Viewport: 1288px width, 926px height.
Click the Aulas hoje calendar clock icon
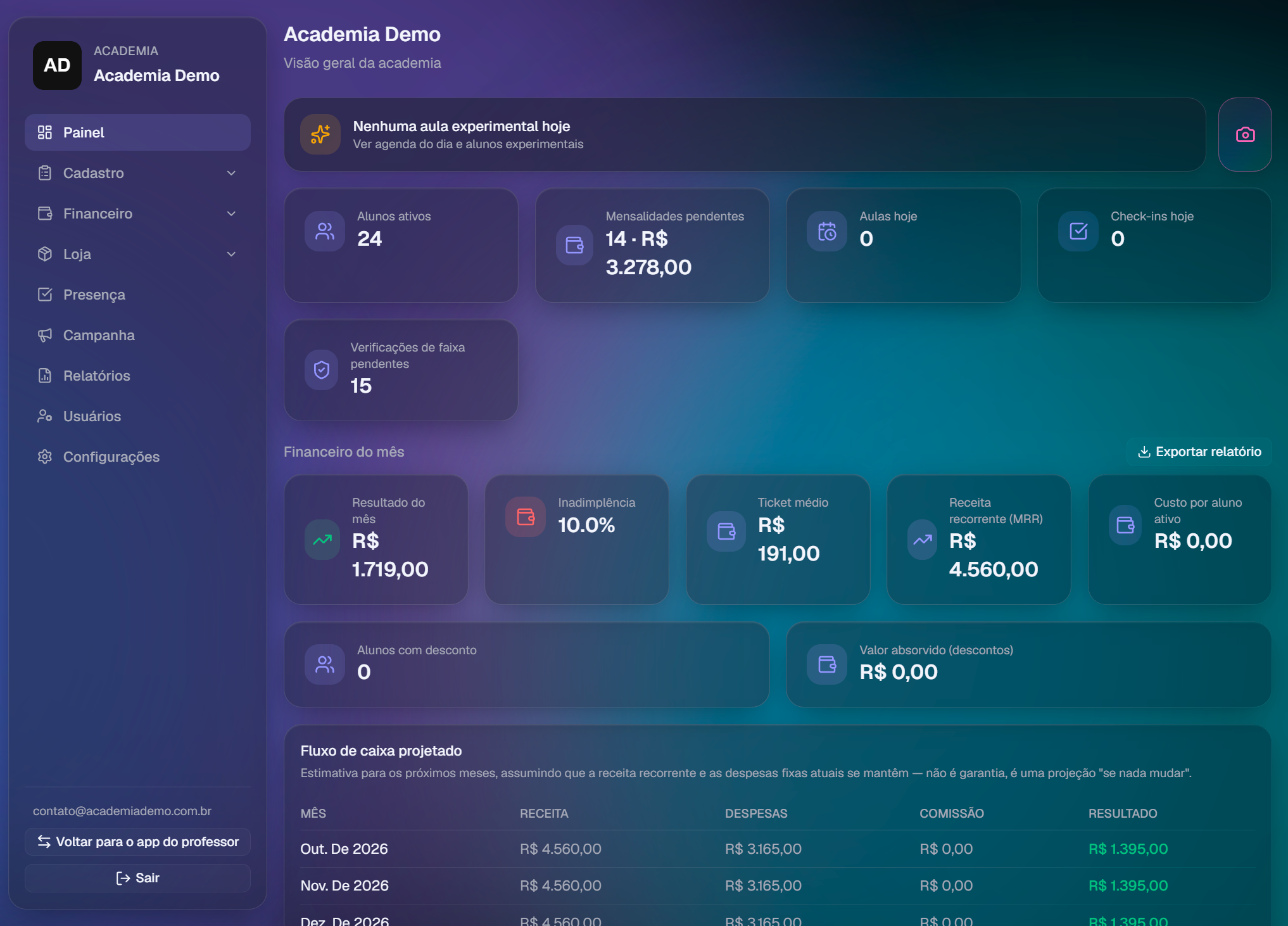pyautogui.click(x=827, y=231)
